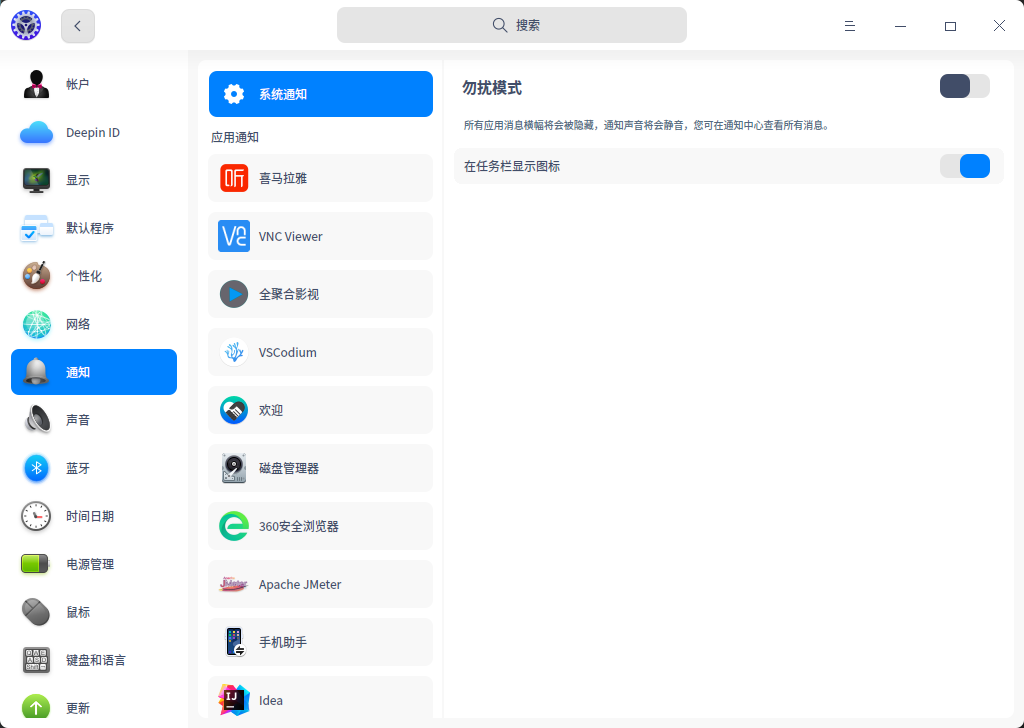Click the 手机助手 app name
1024x728 pixels.
283,642
